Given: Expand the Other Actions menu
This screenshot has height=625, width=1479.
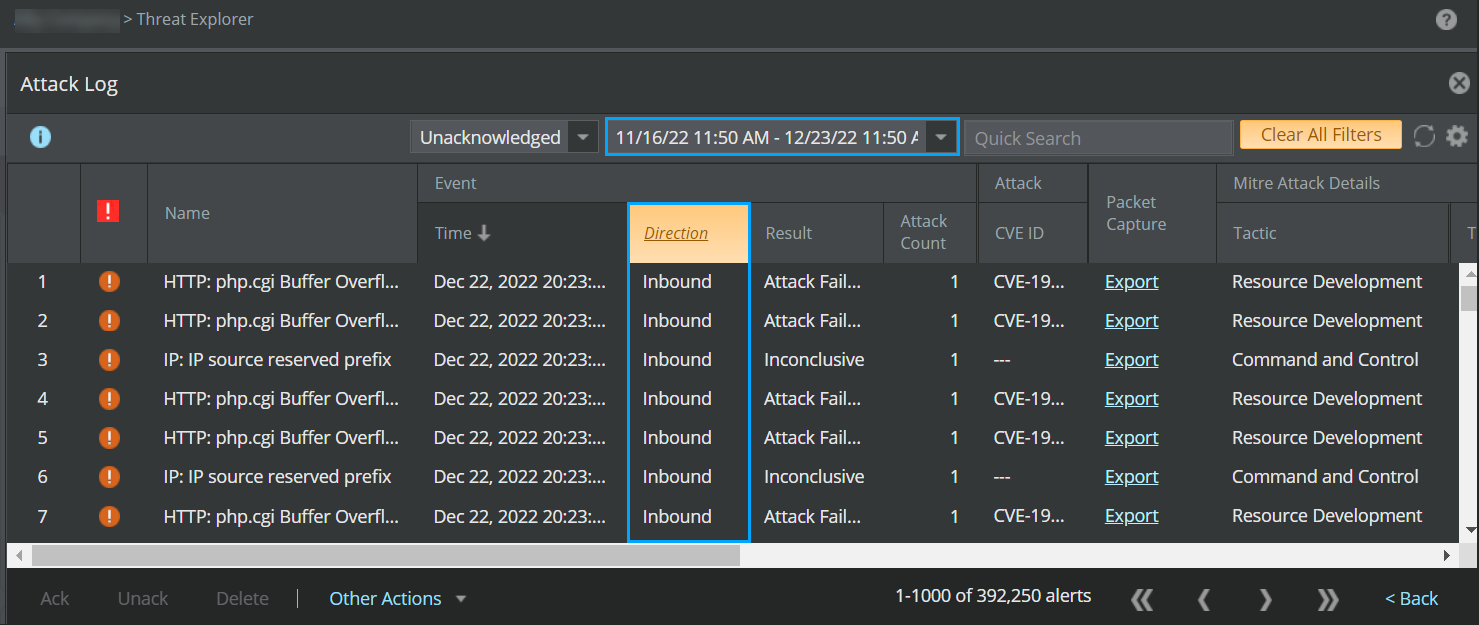Looking at the screenshot, I should click(x=398, y=599).
